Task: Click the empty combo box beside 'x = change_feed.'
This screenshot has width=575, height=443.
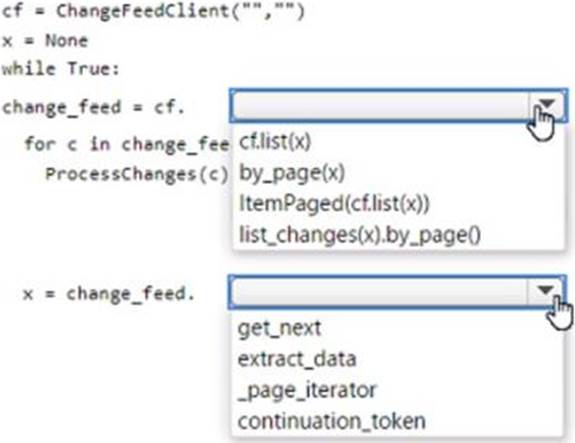Action: tap(397, 292)
